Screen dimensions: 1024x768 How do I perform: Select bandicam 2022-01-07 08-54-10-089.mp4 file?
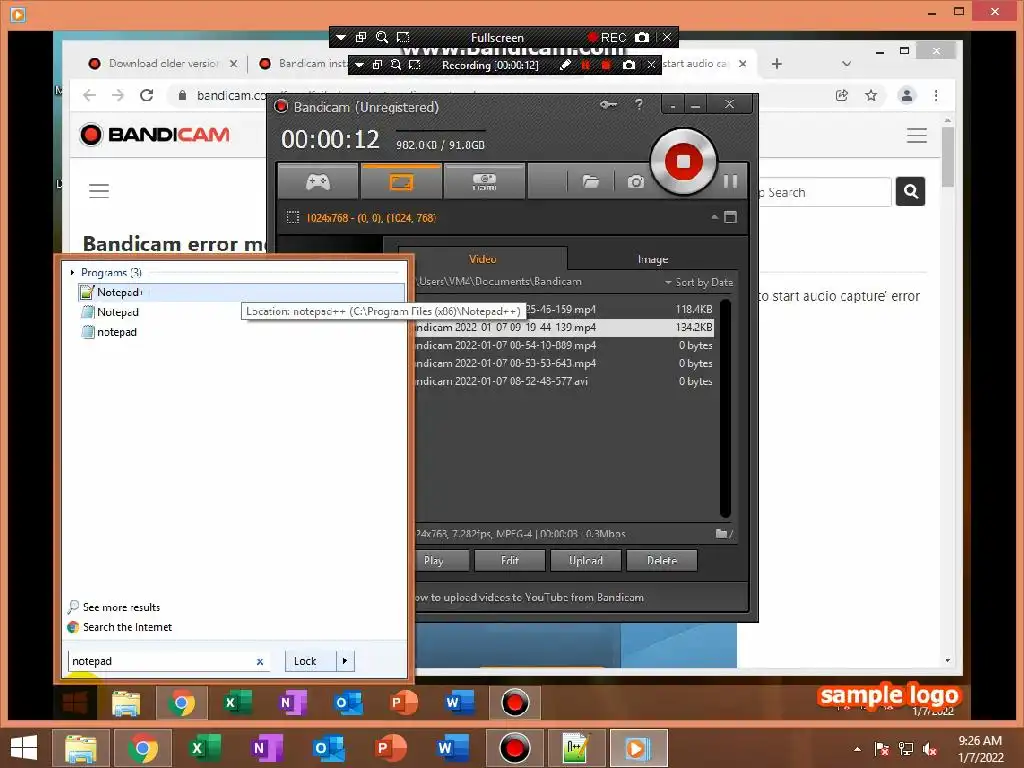tap(564, 345)
